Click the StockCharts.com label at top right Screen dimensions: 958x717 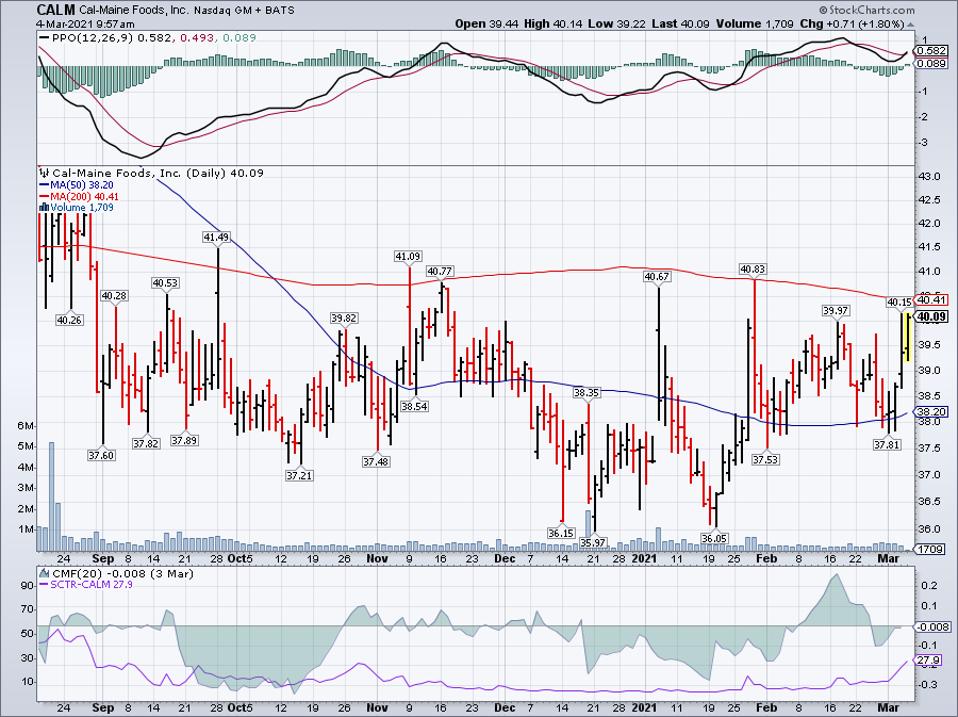point(867,10)
